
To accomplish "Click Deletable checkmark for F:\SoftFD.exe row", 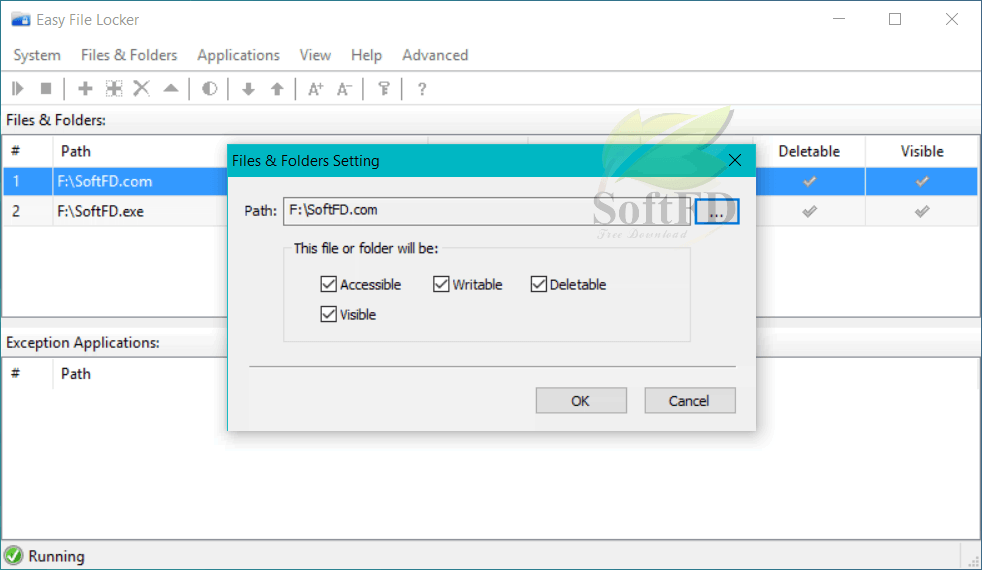I will pyautogui.click(x=809, y=212).
